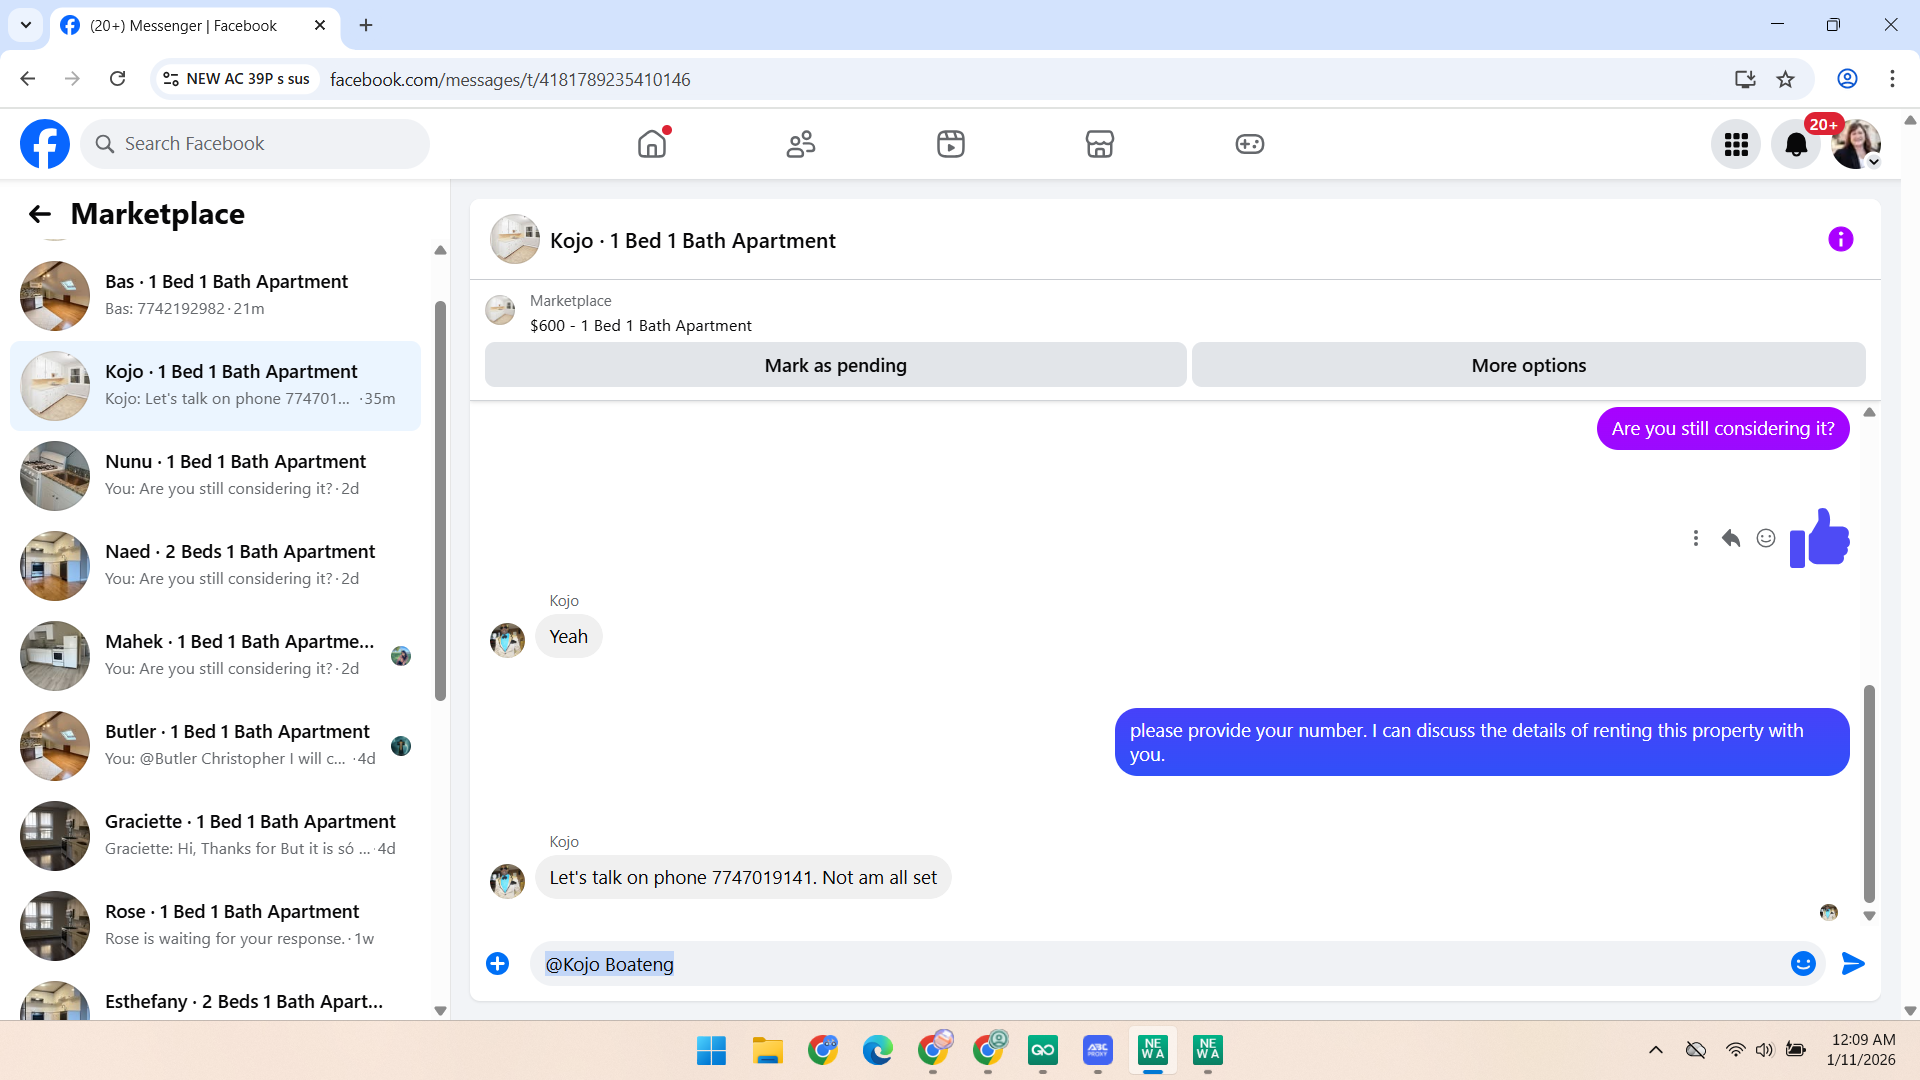Image resolution: width=1920 pixels, height=1080 pixels.
Task: Open the Video tab in navigation
Action: pos(950,144)
